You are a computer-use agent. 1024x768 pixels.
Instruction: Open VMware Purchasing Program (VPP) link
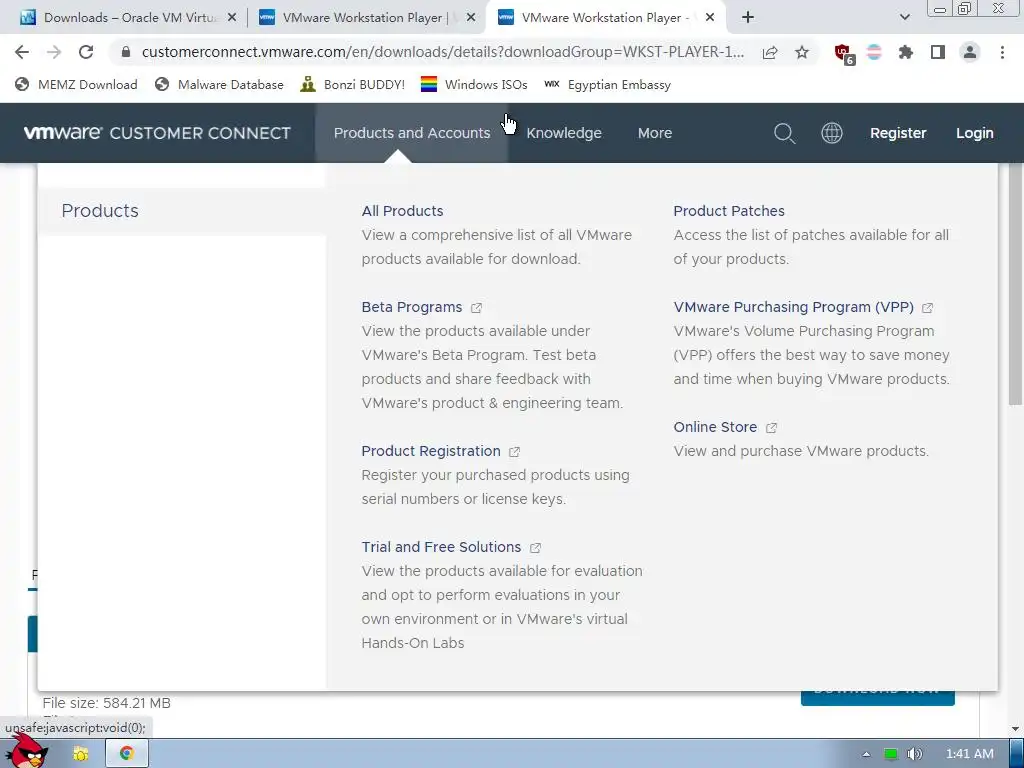[x=793, y=307]
